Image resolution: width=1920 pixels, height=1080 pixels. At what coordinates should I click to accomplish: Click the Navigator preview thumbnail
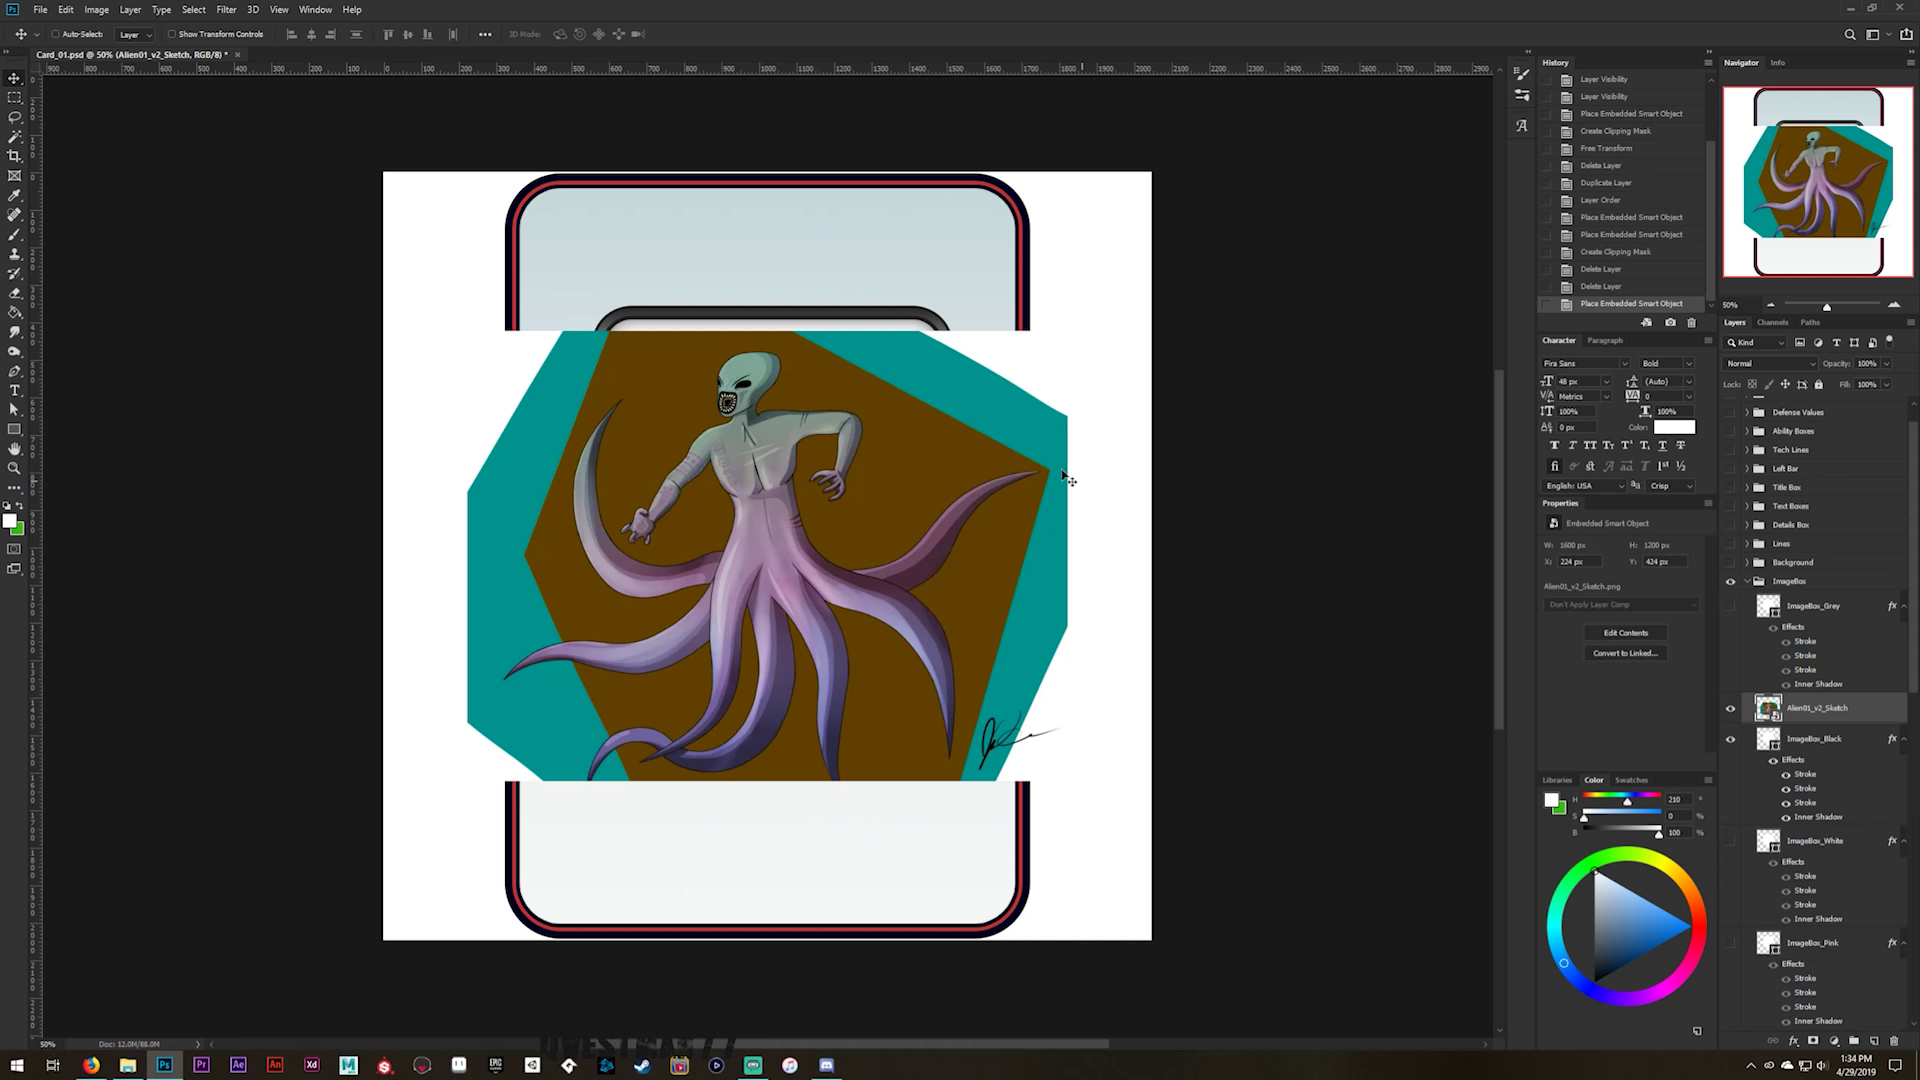coord(1818,182)
